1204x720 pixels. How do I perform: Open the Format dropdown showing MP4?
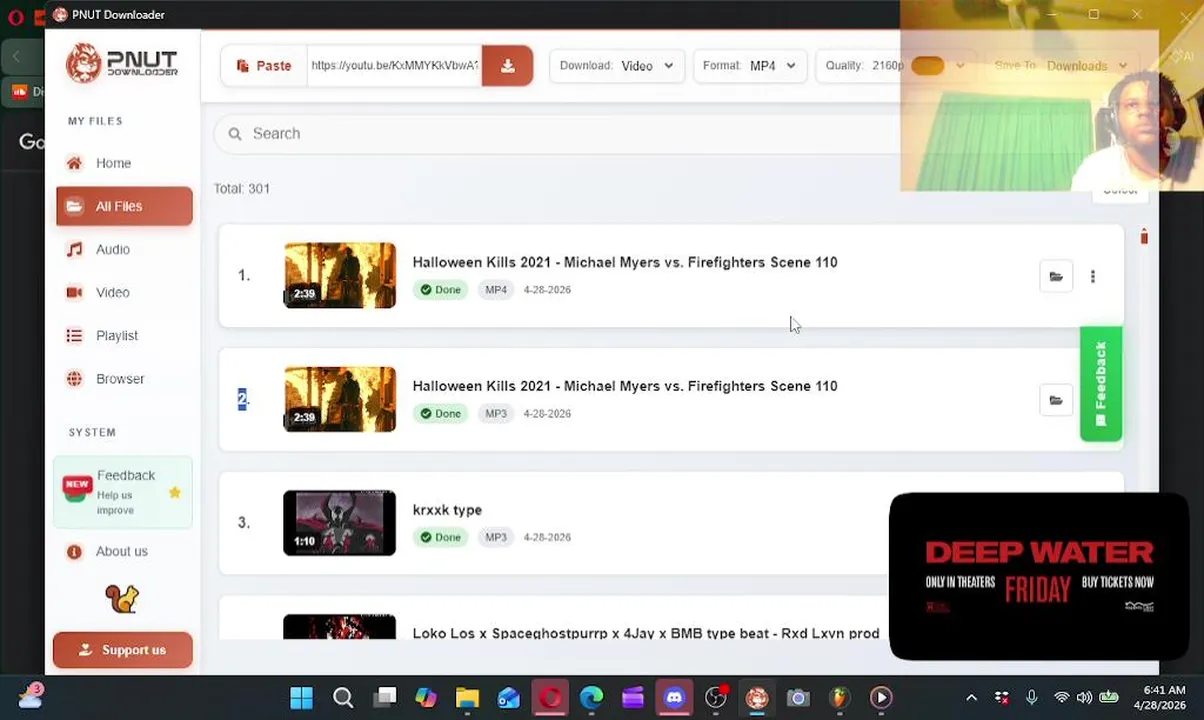point(749,66)
